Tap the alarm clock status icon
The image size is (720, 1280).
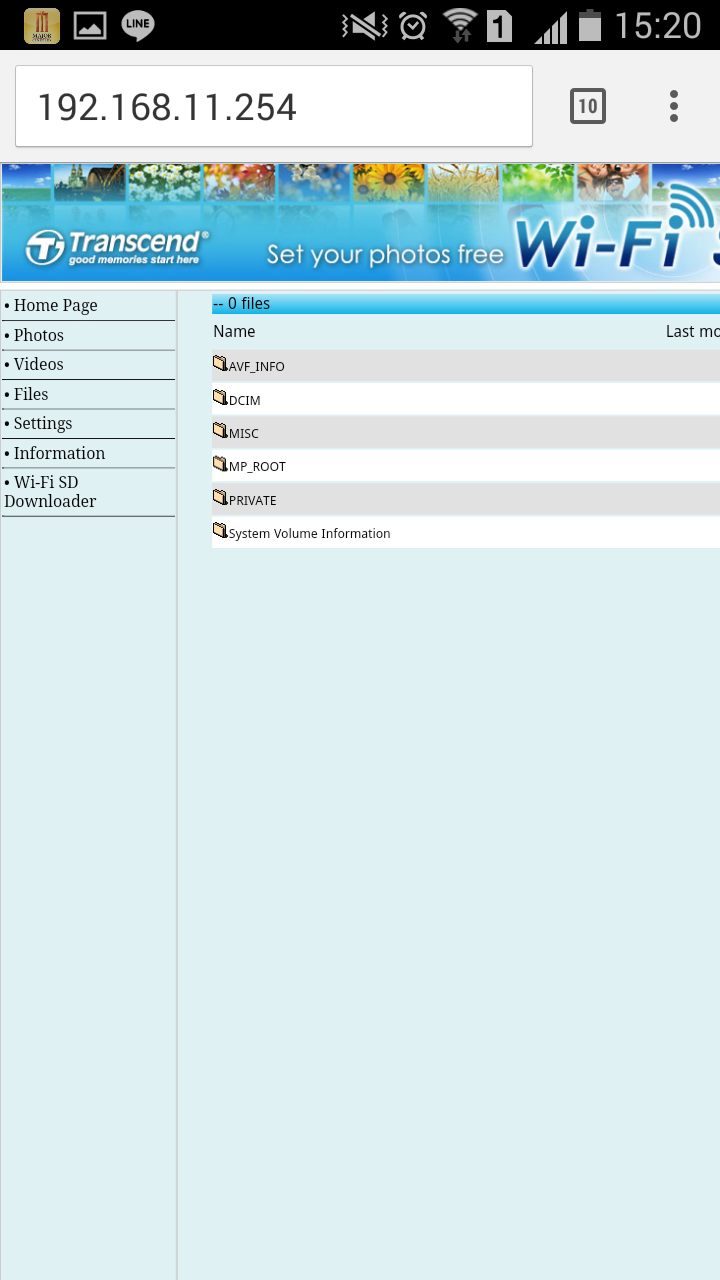coord(413,25)
